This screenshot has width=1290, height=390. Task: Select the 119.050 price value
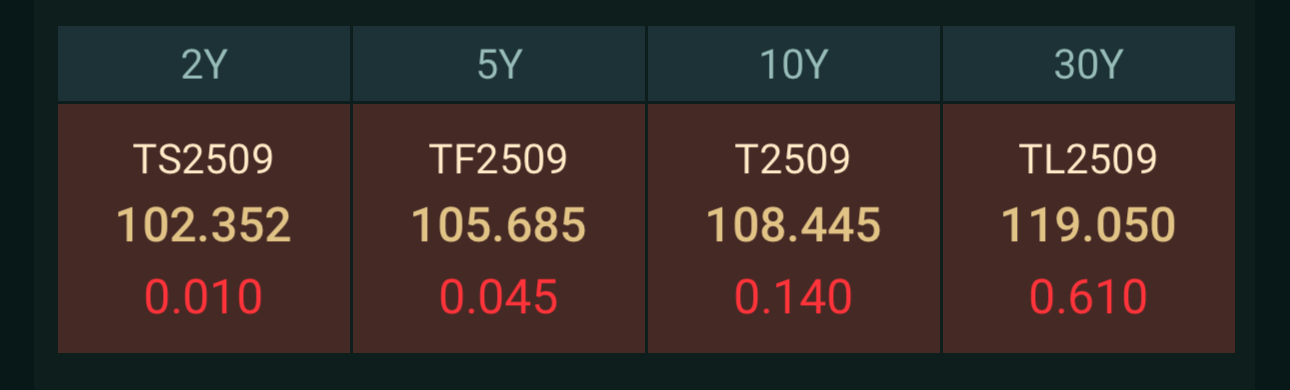pyautogui.click(x=1089, y=226)
